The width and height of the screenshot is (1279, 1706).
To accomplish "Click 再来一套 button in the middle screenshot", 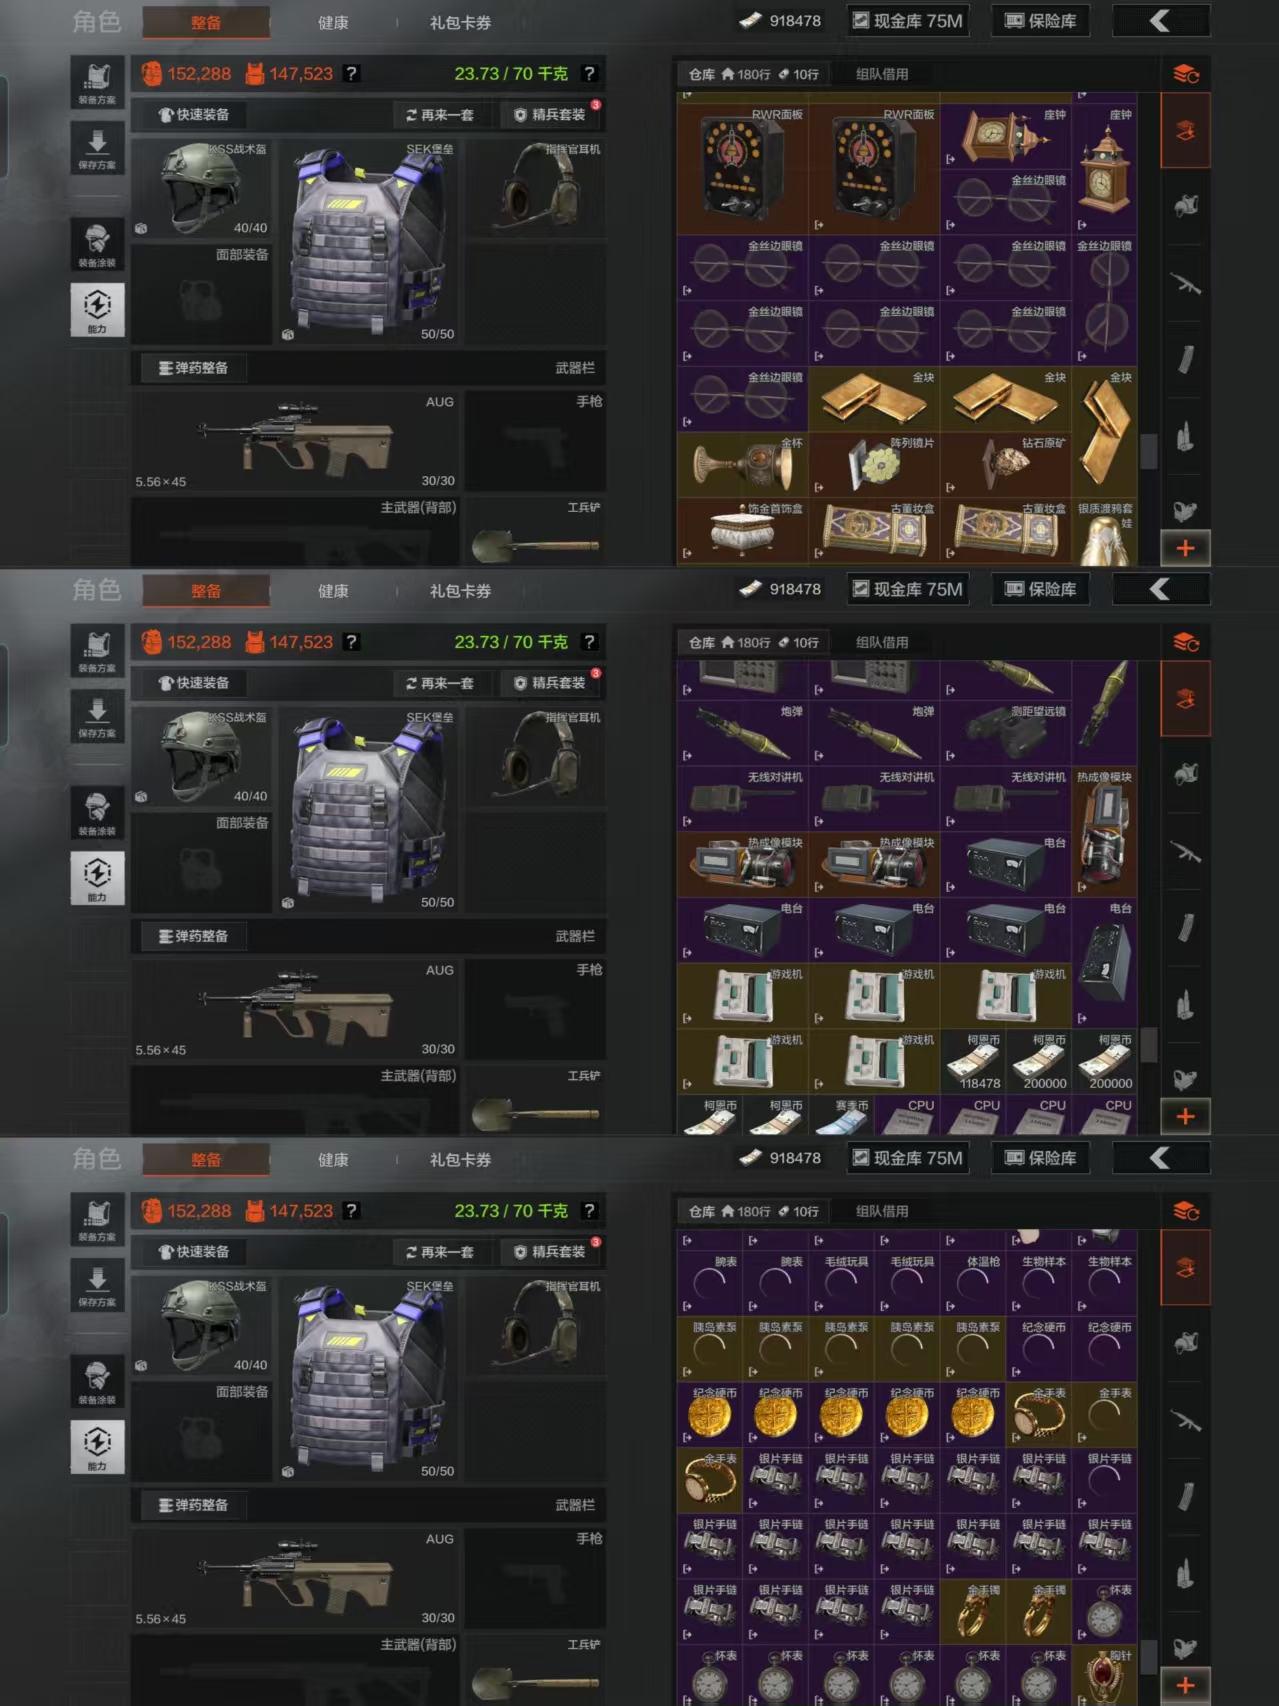I will pos(439,683).
